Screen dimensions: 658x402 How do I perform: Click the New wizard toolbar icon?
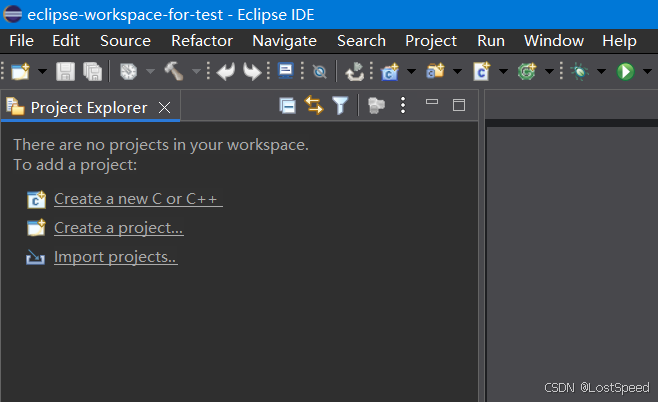[21, 72]
